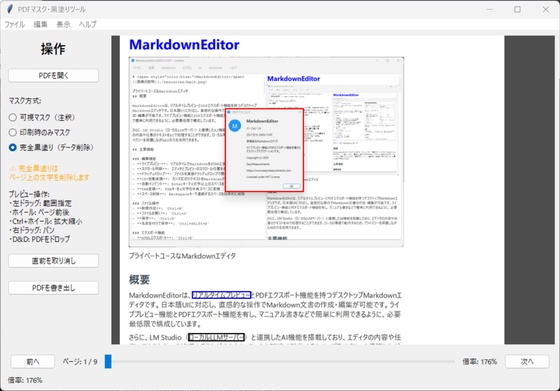Go to previous page with 前へ
Viewport: 560px width, 391px height.
pos(32,362)
